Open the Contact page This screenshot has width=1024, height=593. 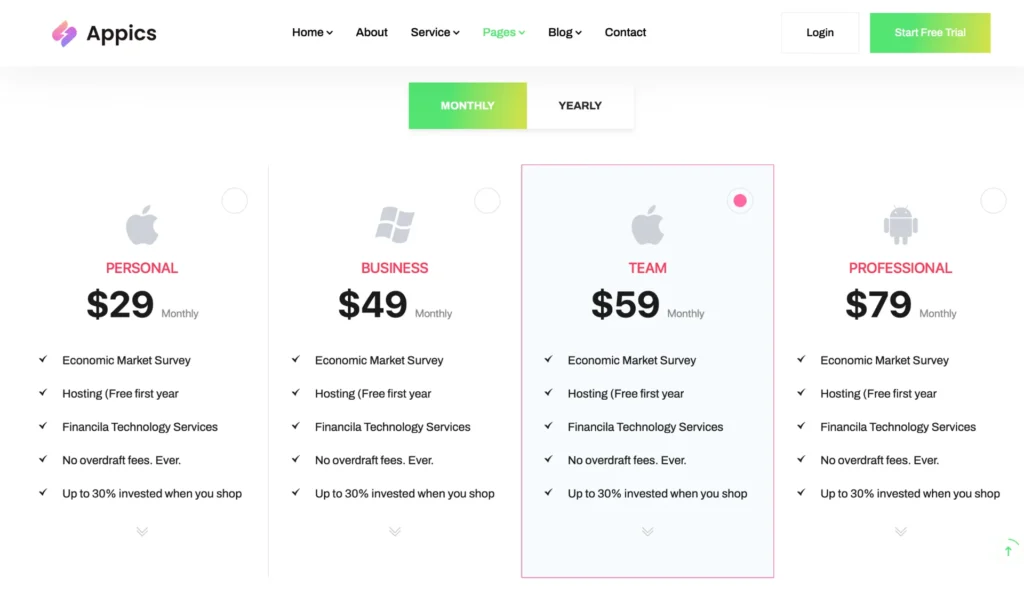click(625, 33)
